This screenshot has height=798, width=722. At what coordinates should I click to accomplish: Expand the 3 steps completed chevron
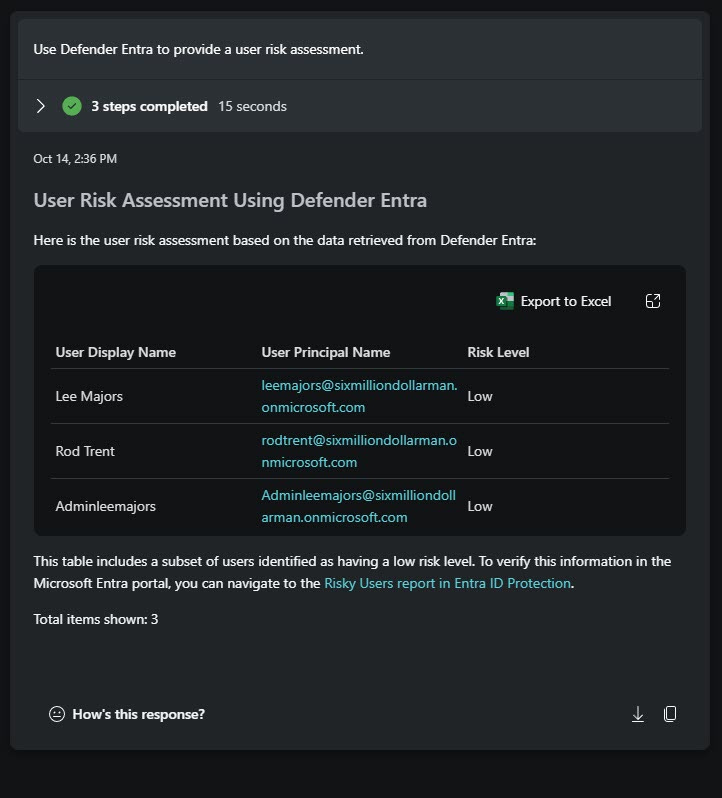[x=41, y=106]
